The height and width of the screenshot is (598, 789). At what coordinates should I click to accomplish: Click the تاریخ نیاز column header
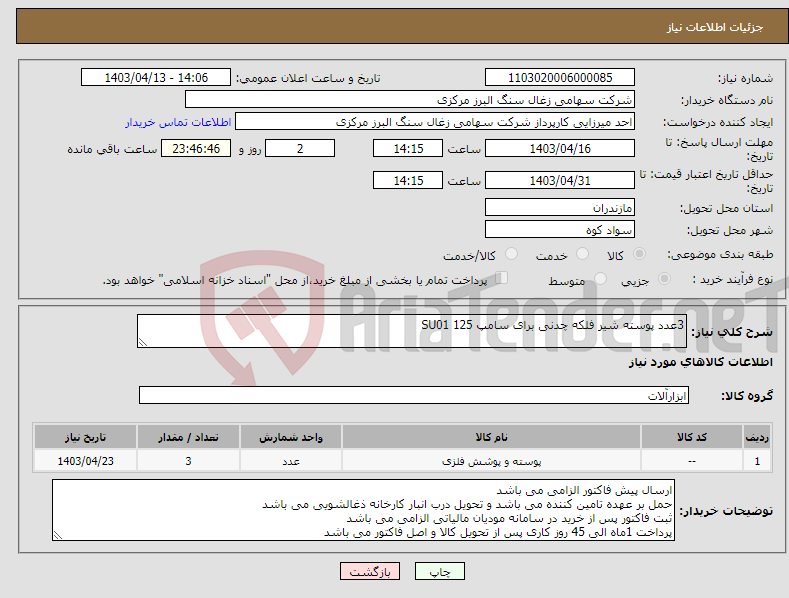pos(86,437)
